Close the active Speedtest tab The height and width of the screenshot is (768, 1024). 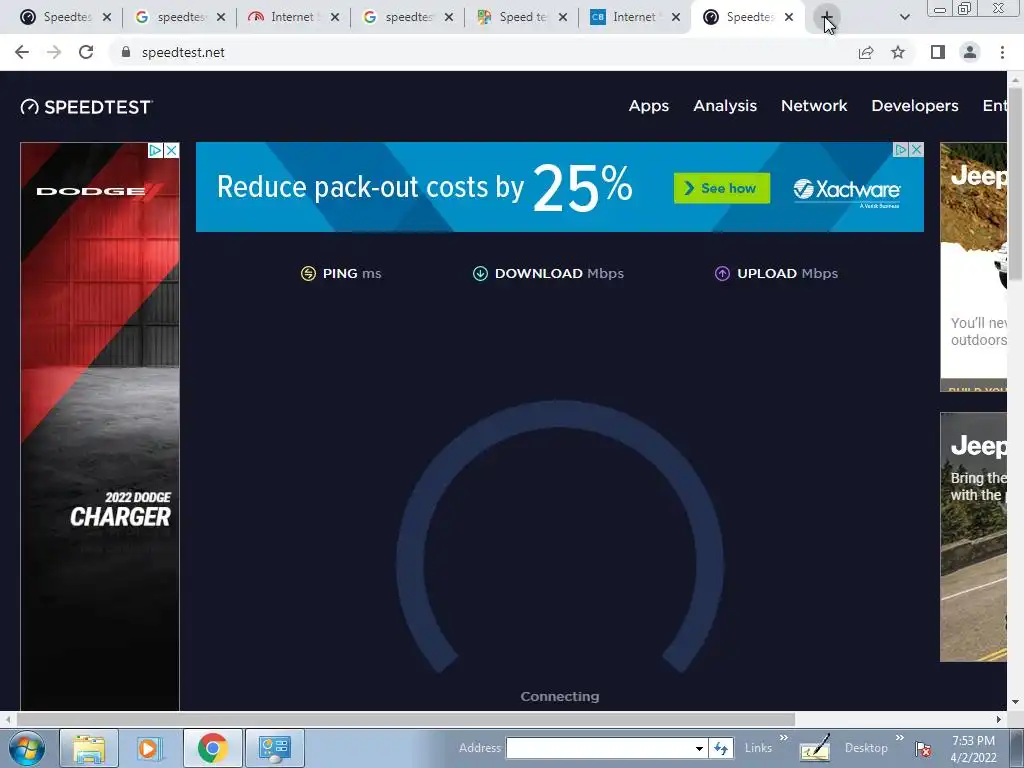[x=789, y=17]
